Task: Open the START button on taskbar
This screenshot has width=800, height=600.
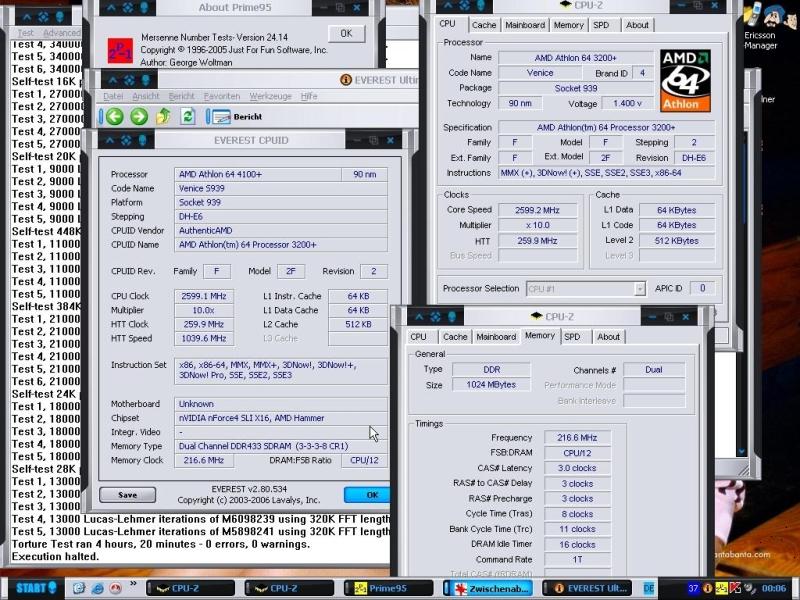Action: pos(36,588)
